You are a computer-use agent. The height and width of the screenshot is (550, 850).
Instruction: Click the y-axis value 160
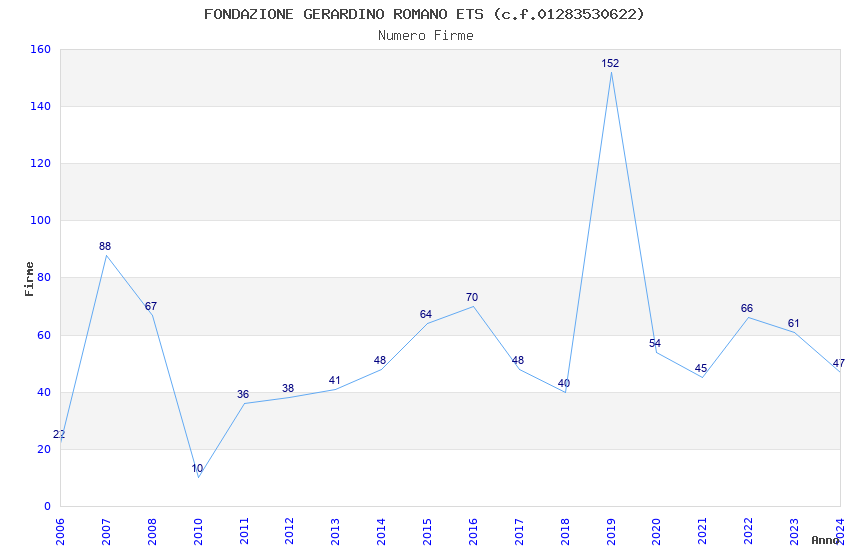(40, 49)
